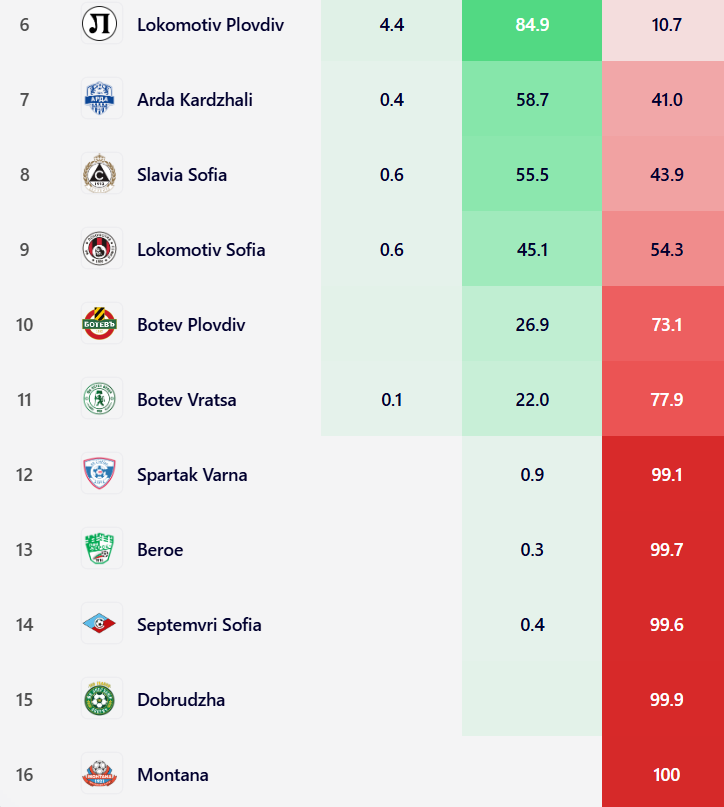Click the Beroe green team logo

click(x=102, y=549)
